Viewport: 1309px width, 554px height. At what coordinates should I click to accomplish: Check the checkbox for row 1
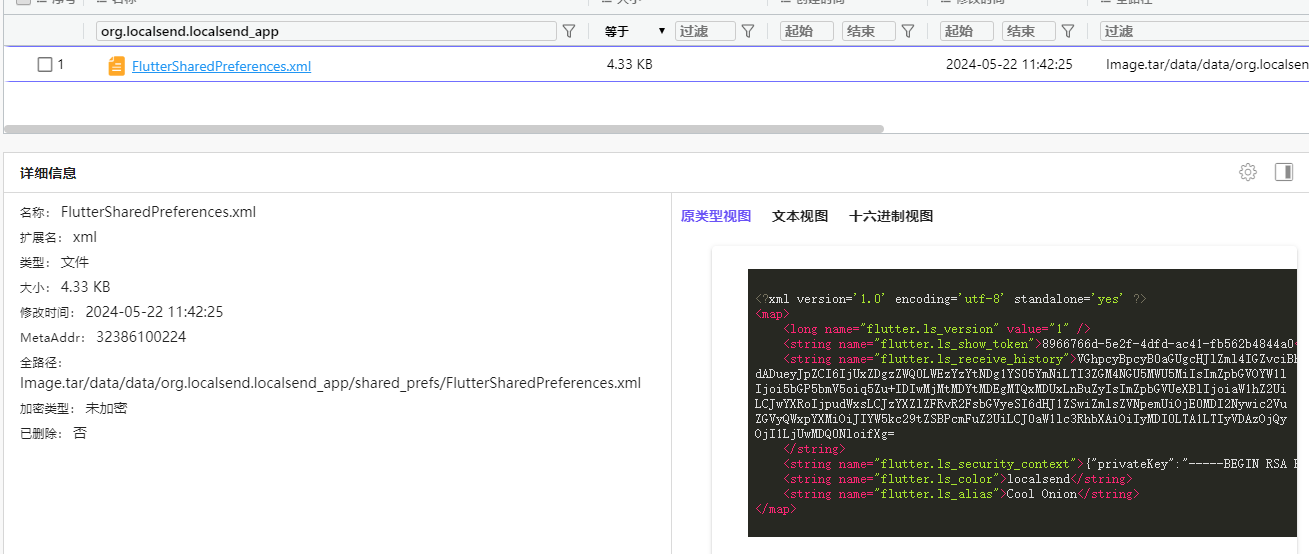coord(44,65)
